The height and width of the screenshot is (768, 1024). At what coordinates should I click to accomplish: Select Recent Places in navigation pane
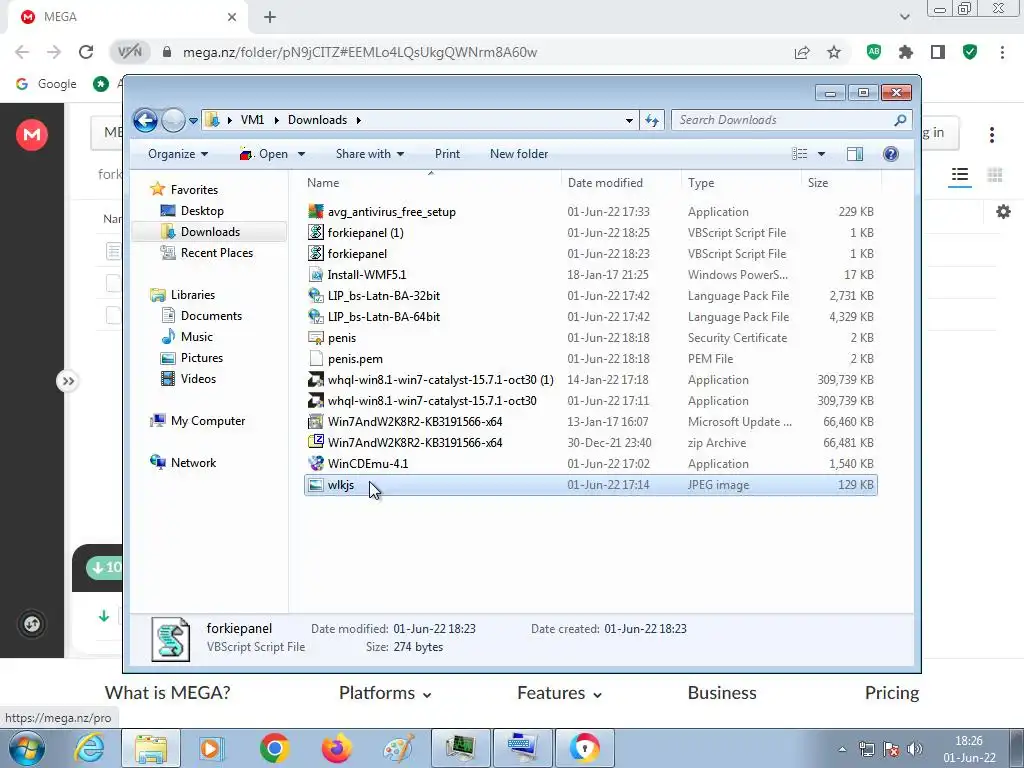(x=216, y=253)
